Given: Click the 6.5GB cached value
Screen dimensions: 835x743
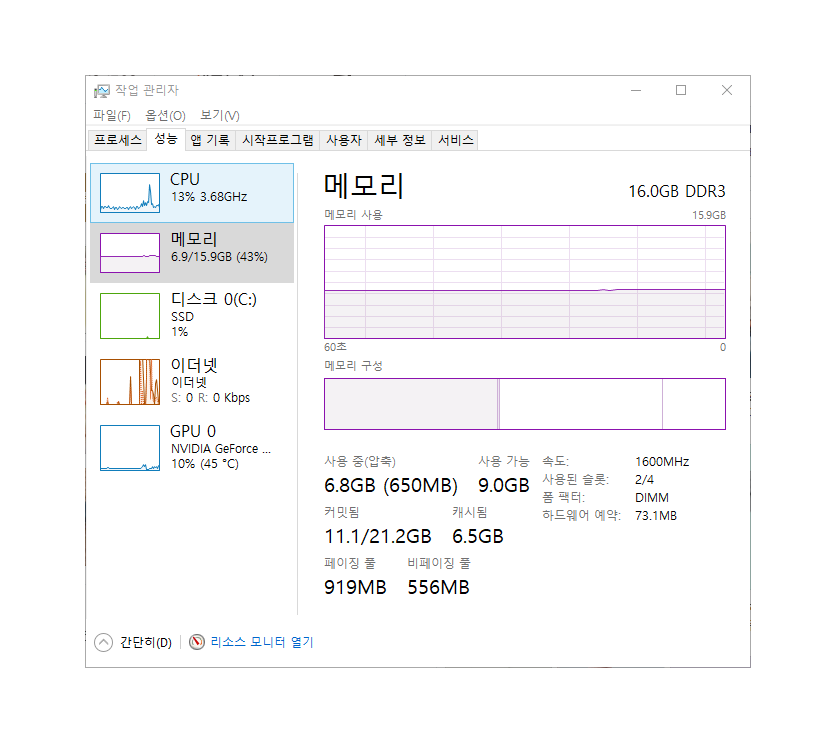Looking at the screenshot, I should pyautogui.click(x=478, y=536).
